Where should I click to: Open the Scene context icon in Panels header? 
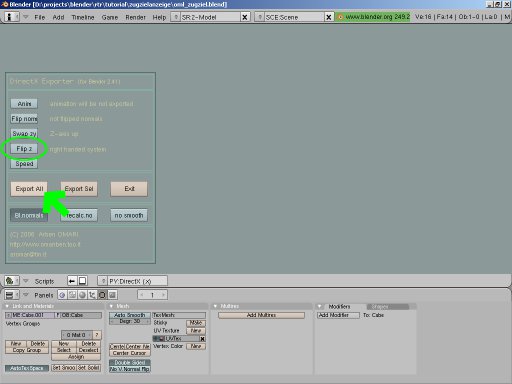click(112, 295)
